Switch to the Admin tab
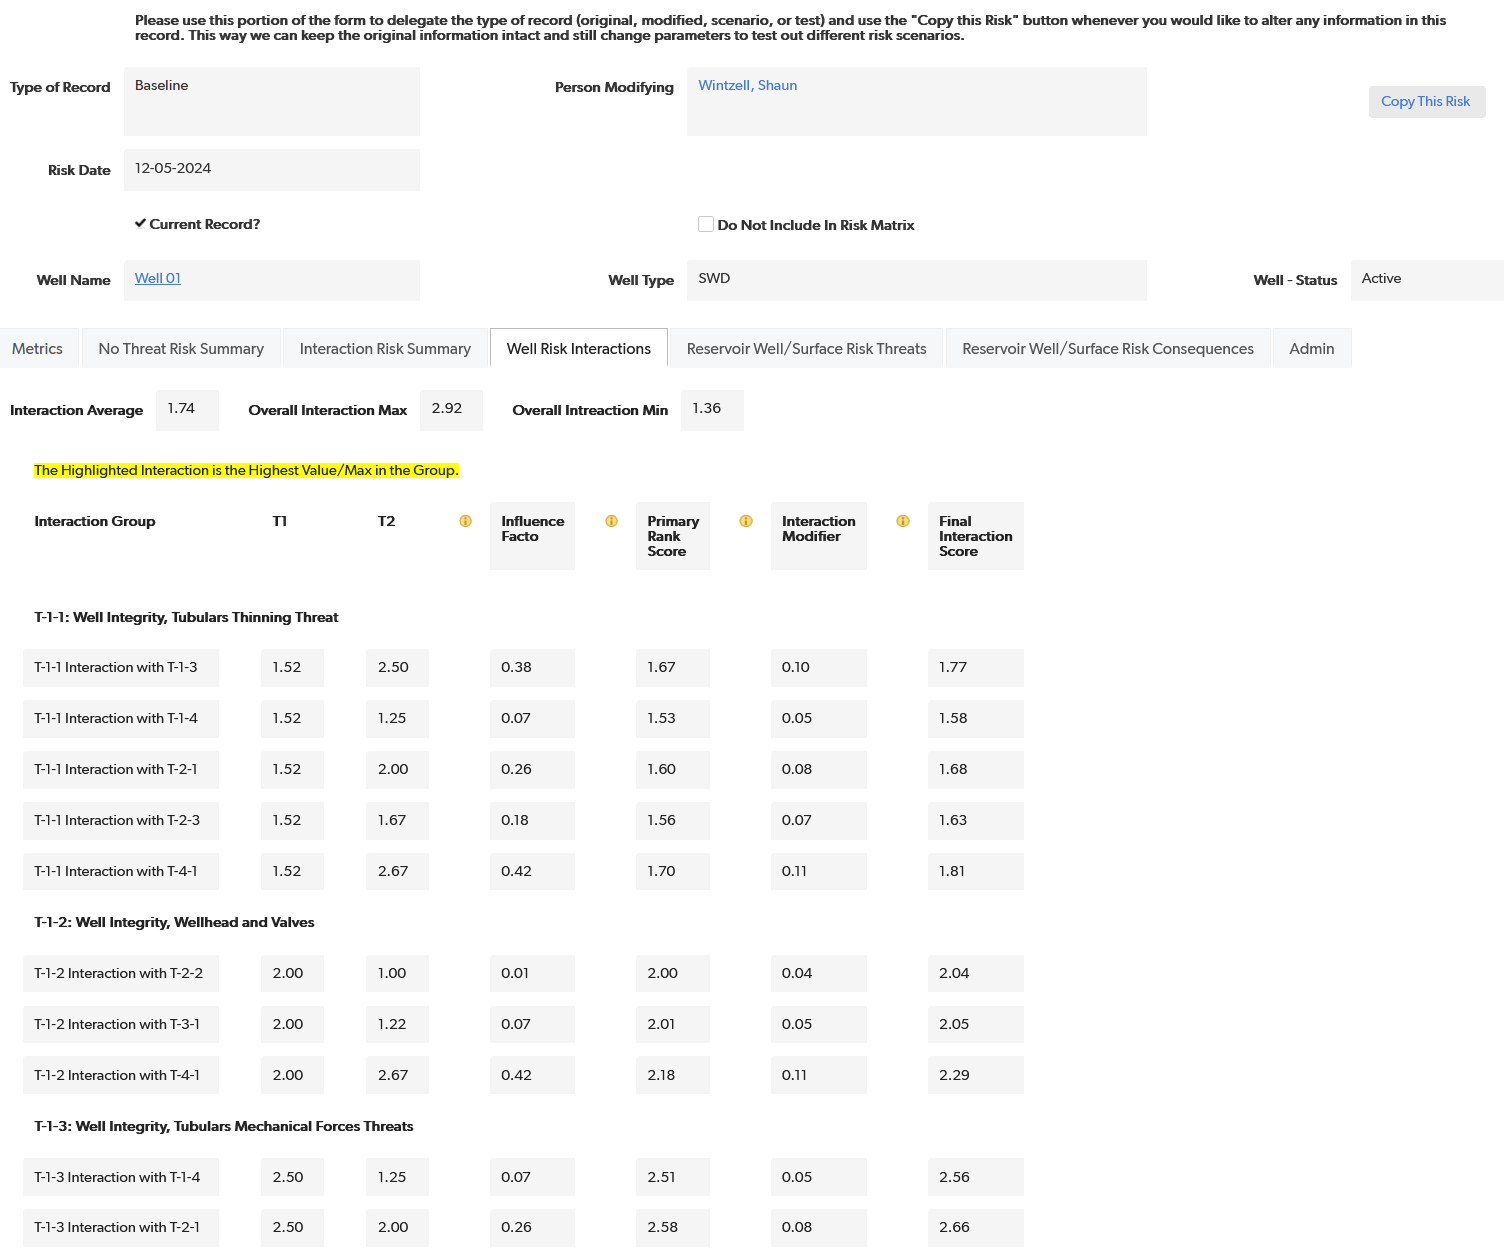Screen dimensions: 1507x1256 pyautogui.click(x=1311, y=349)
